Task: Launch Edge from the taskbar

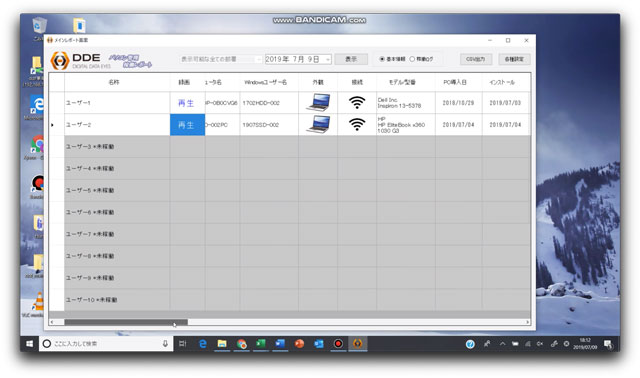Action: (202, 344)
